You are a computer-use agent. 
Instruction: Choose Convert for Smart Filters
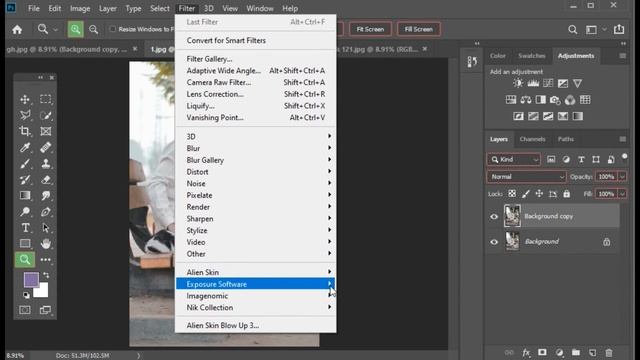click(x=256, y=40)
